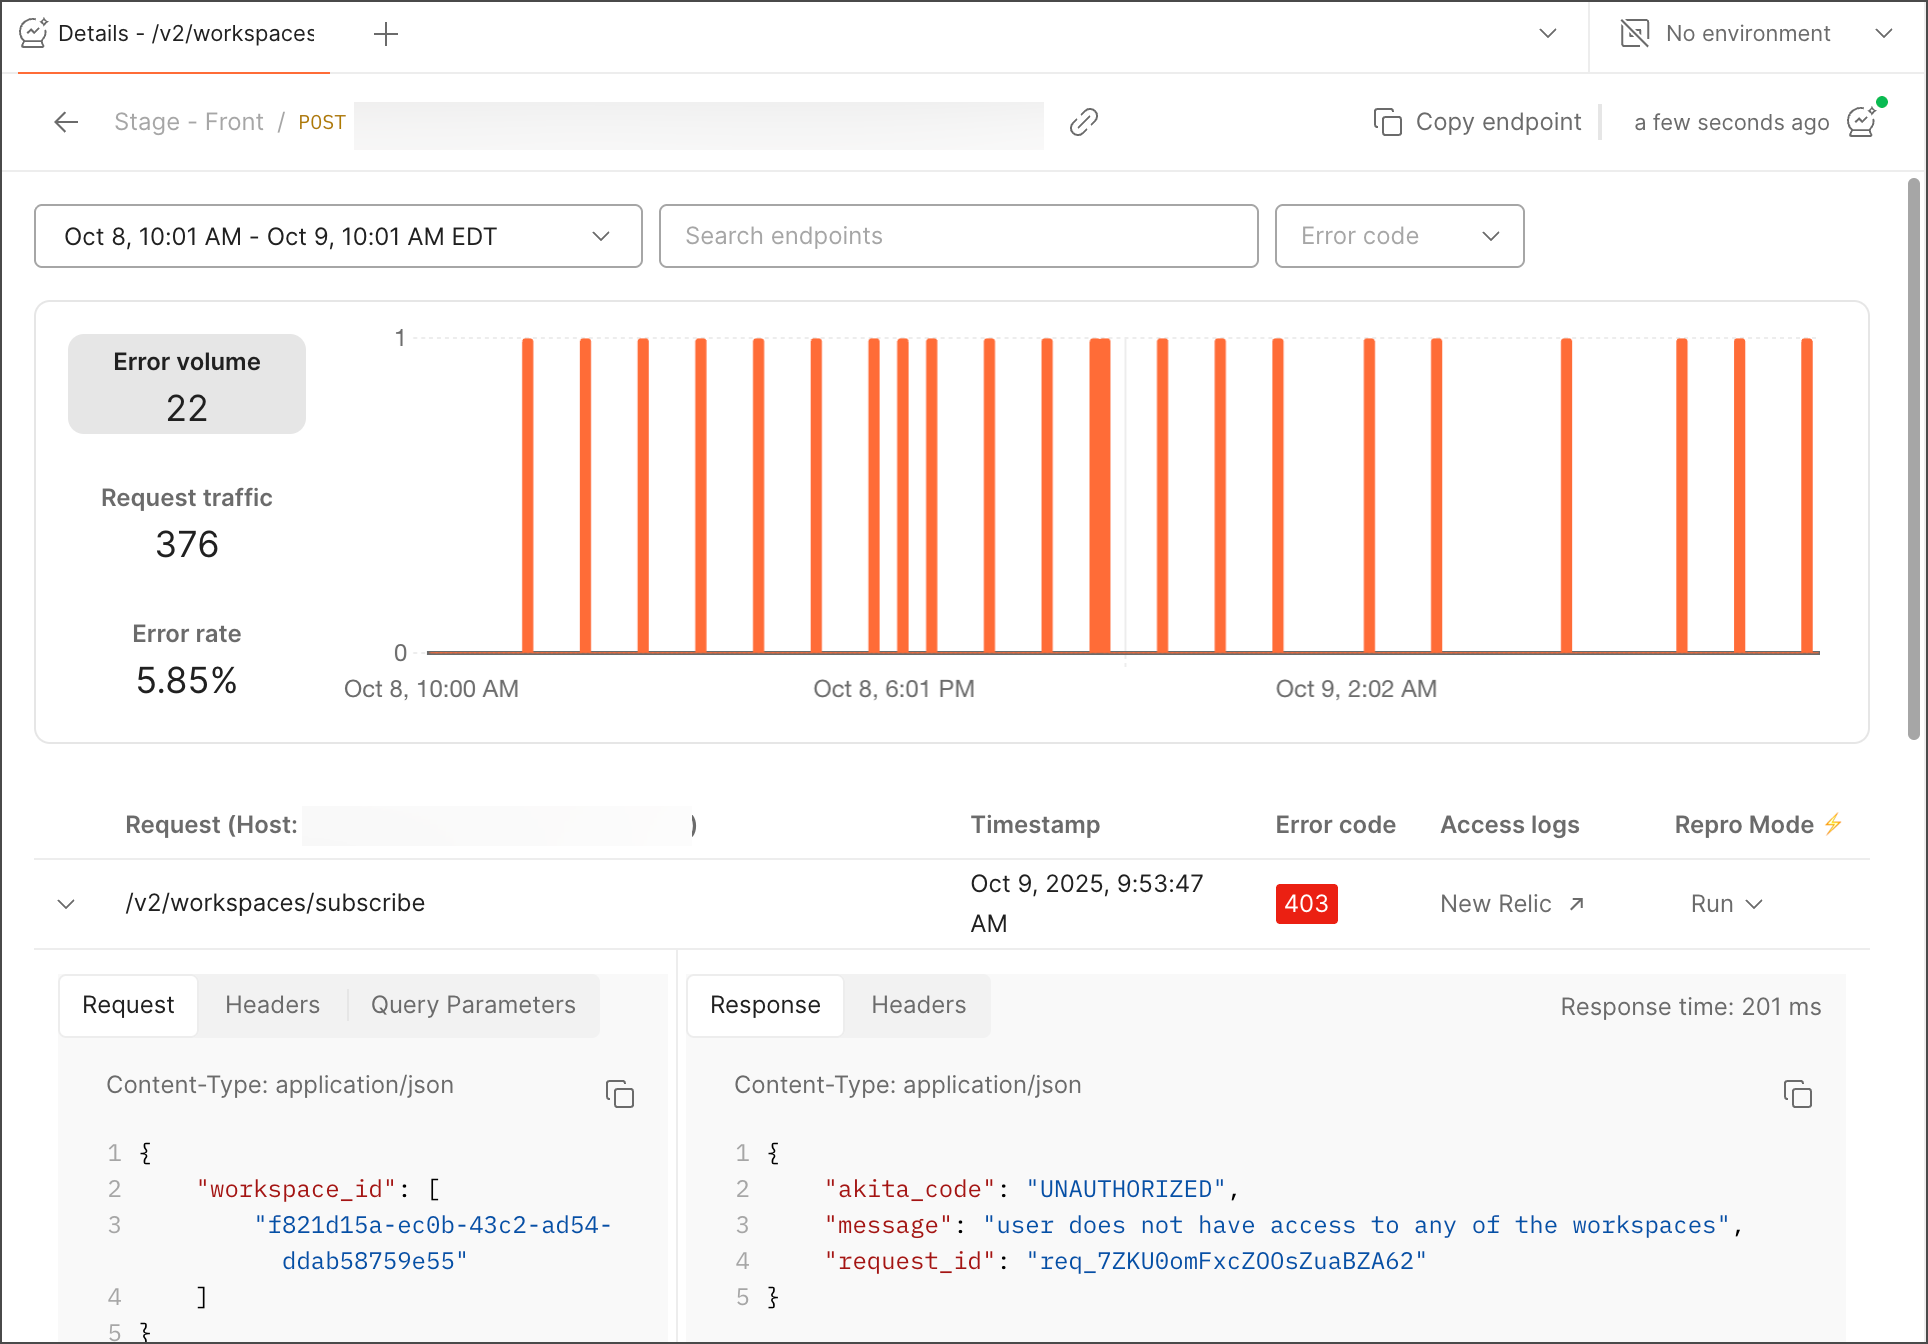Open the Error code filter dropdown
The width and height of the screenshot is (1928, 1344).
tap(1399, 236)
